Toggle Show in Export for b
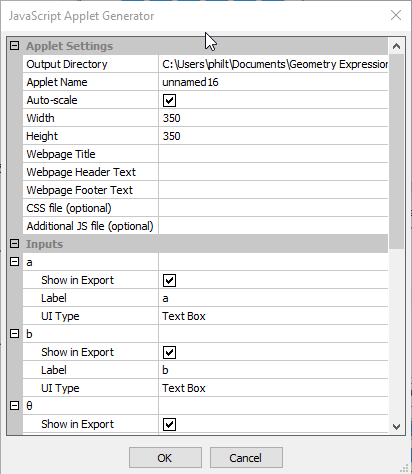The width and height of the screenshot is (412, 474). 169,352
